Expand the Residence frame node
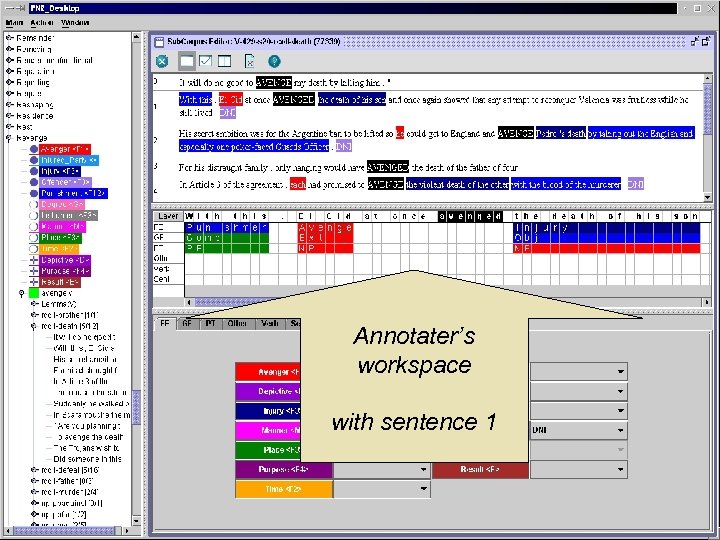 (9, 116)
